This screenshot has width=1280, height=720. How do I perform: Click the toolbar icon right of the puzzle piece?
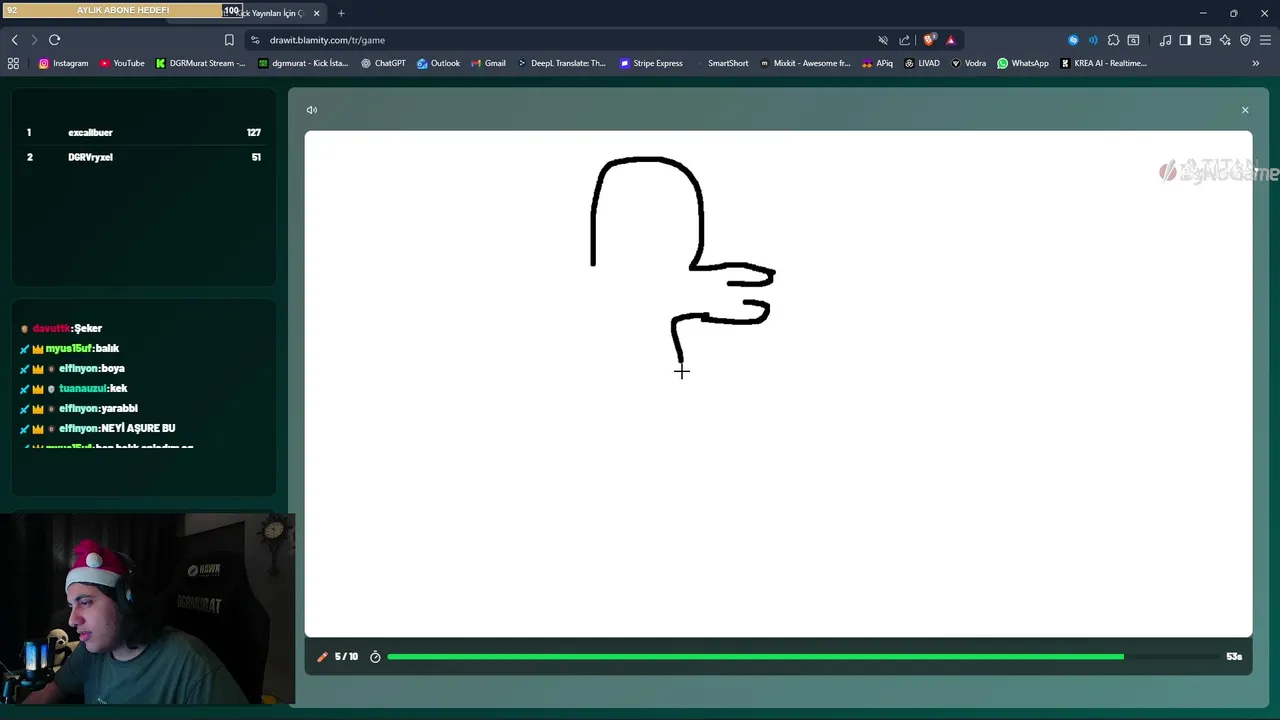point(1133,40)
